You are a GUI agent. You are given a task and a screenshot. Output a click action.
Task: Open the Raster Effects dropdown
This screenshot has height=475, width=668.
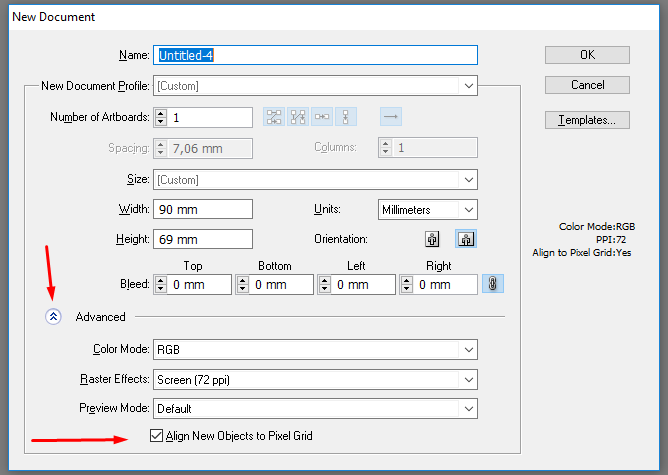tap(468, 380)
